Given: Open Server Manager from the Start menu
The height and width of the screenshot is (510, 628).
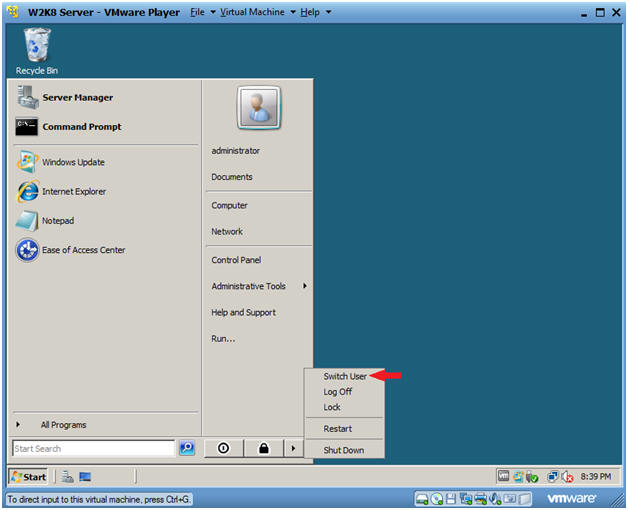Looking at the screenshot, I should coord(106,97).
